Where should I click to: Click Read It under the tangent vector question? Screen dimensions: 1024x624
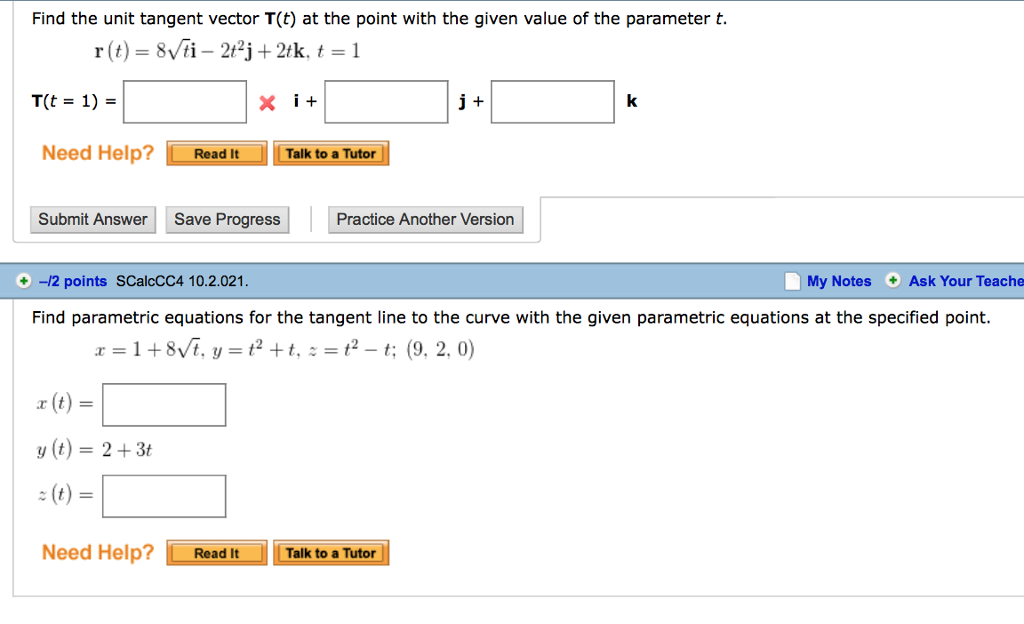216,153
